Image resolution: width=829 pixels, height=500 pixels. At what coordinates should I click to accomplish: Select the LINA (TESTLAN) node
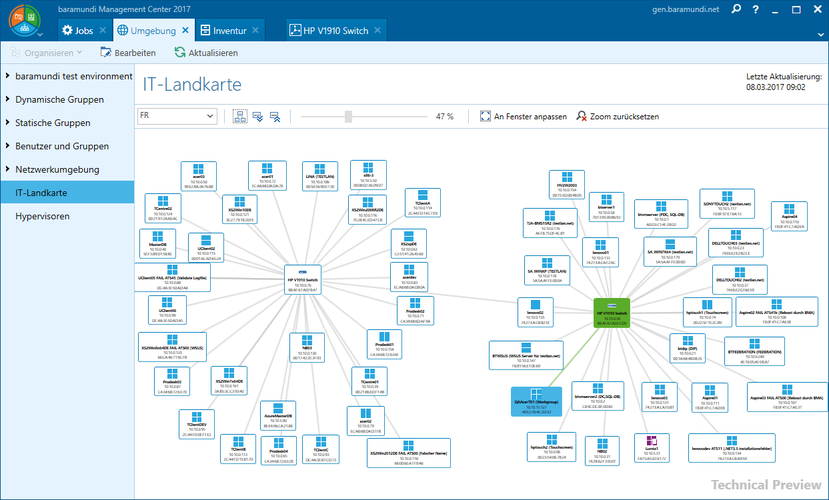coord(320,176)
